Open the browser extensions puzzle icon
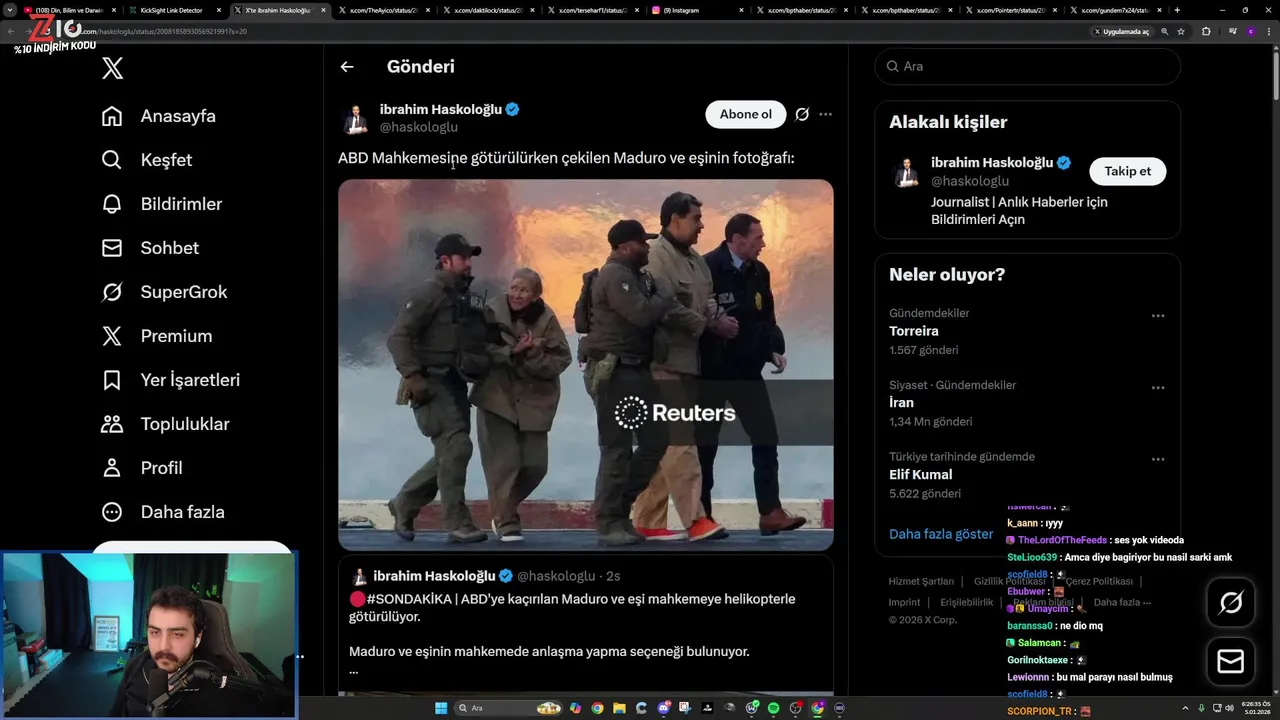 pos(1206,31)
